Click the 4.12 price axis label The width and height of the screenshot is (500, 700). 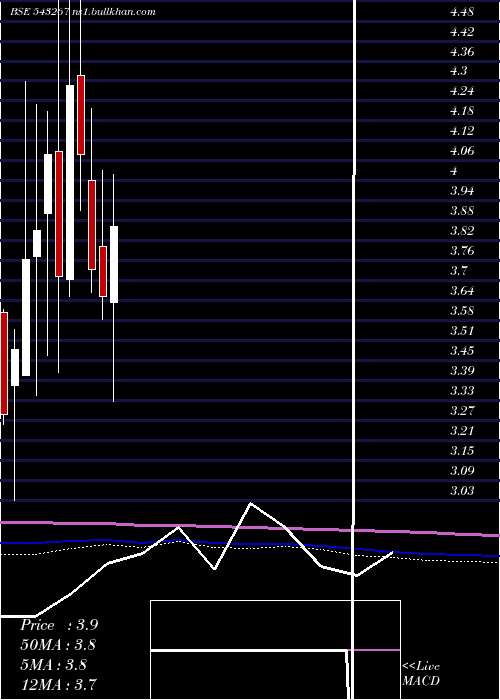(x=462, y=131)
